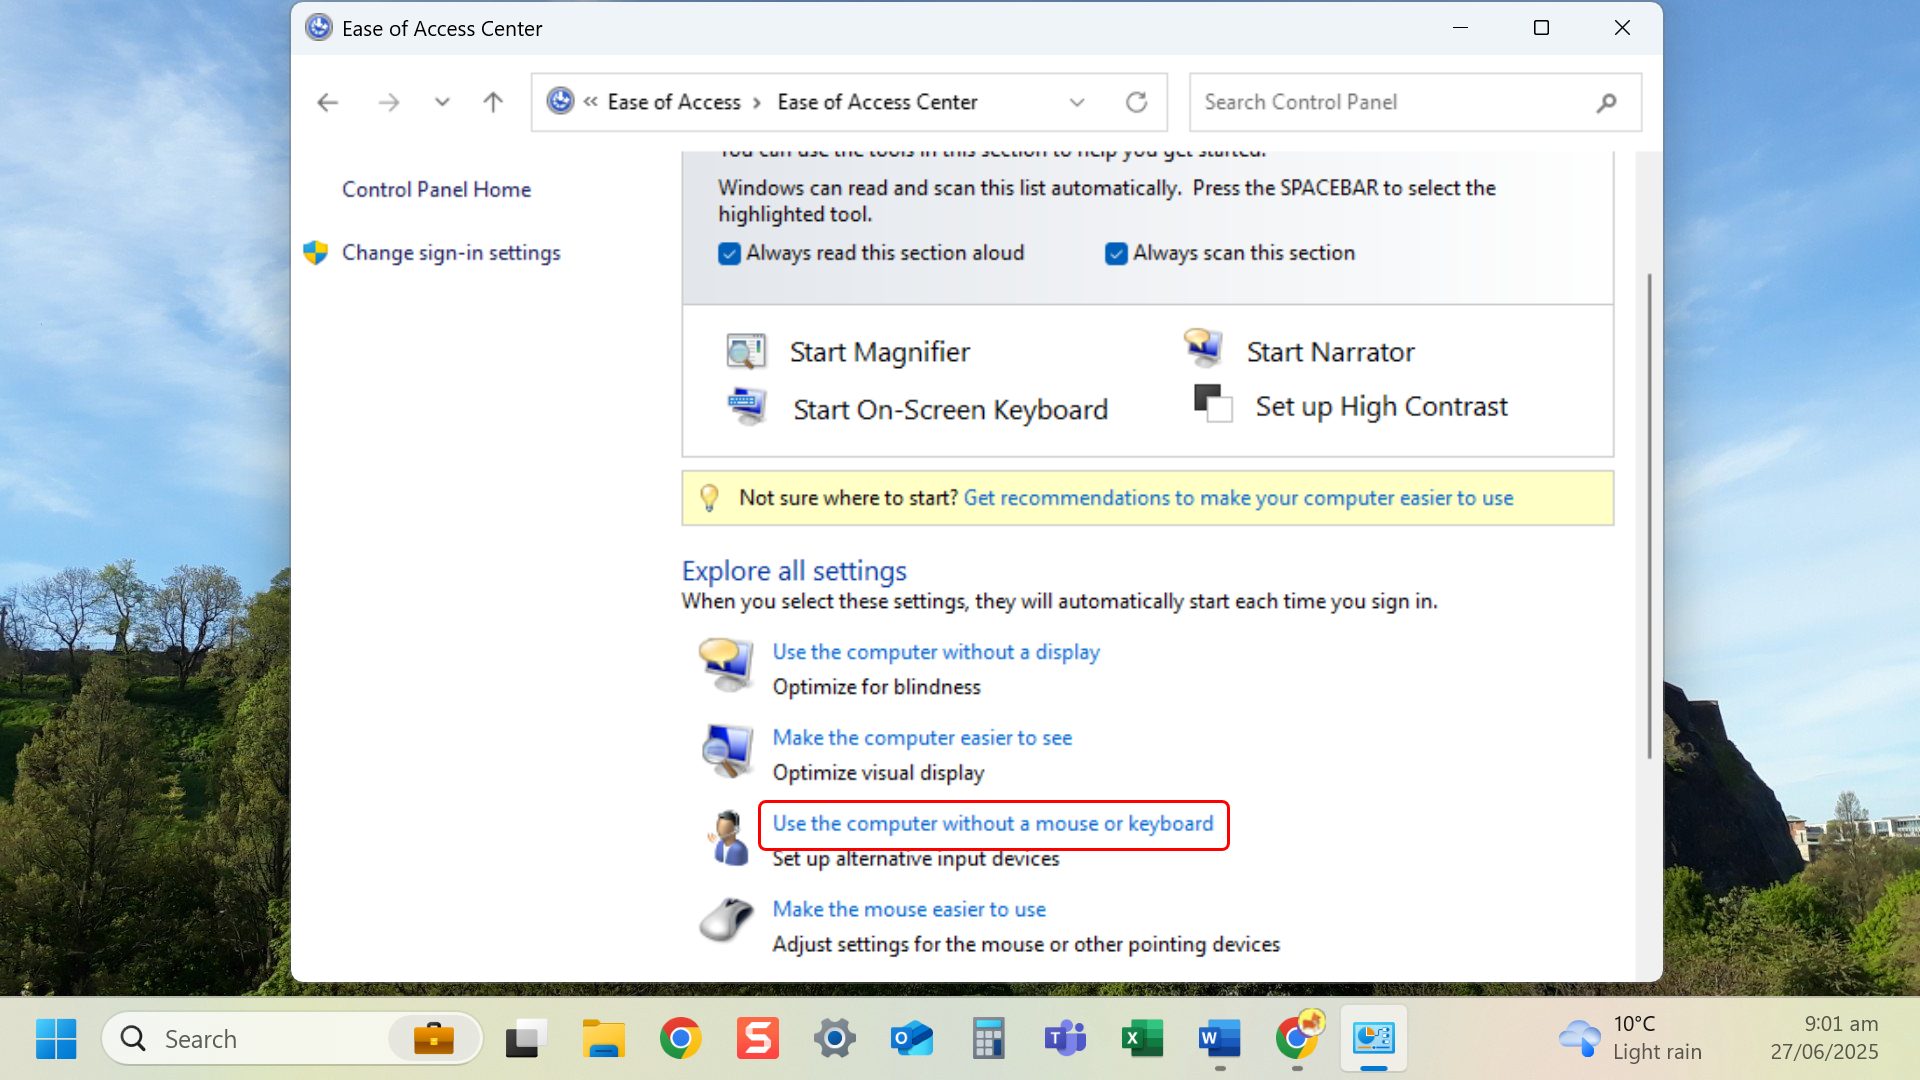
Task: Click the 'Use the computer without a display' icon
Action: 726,665
